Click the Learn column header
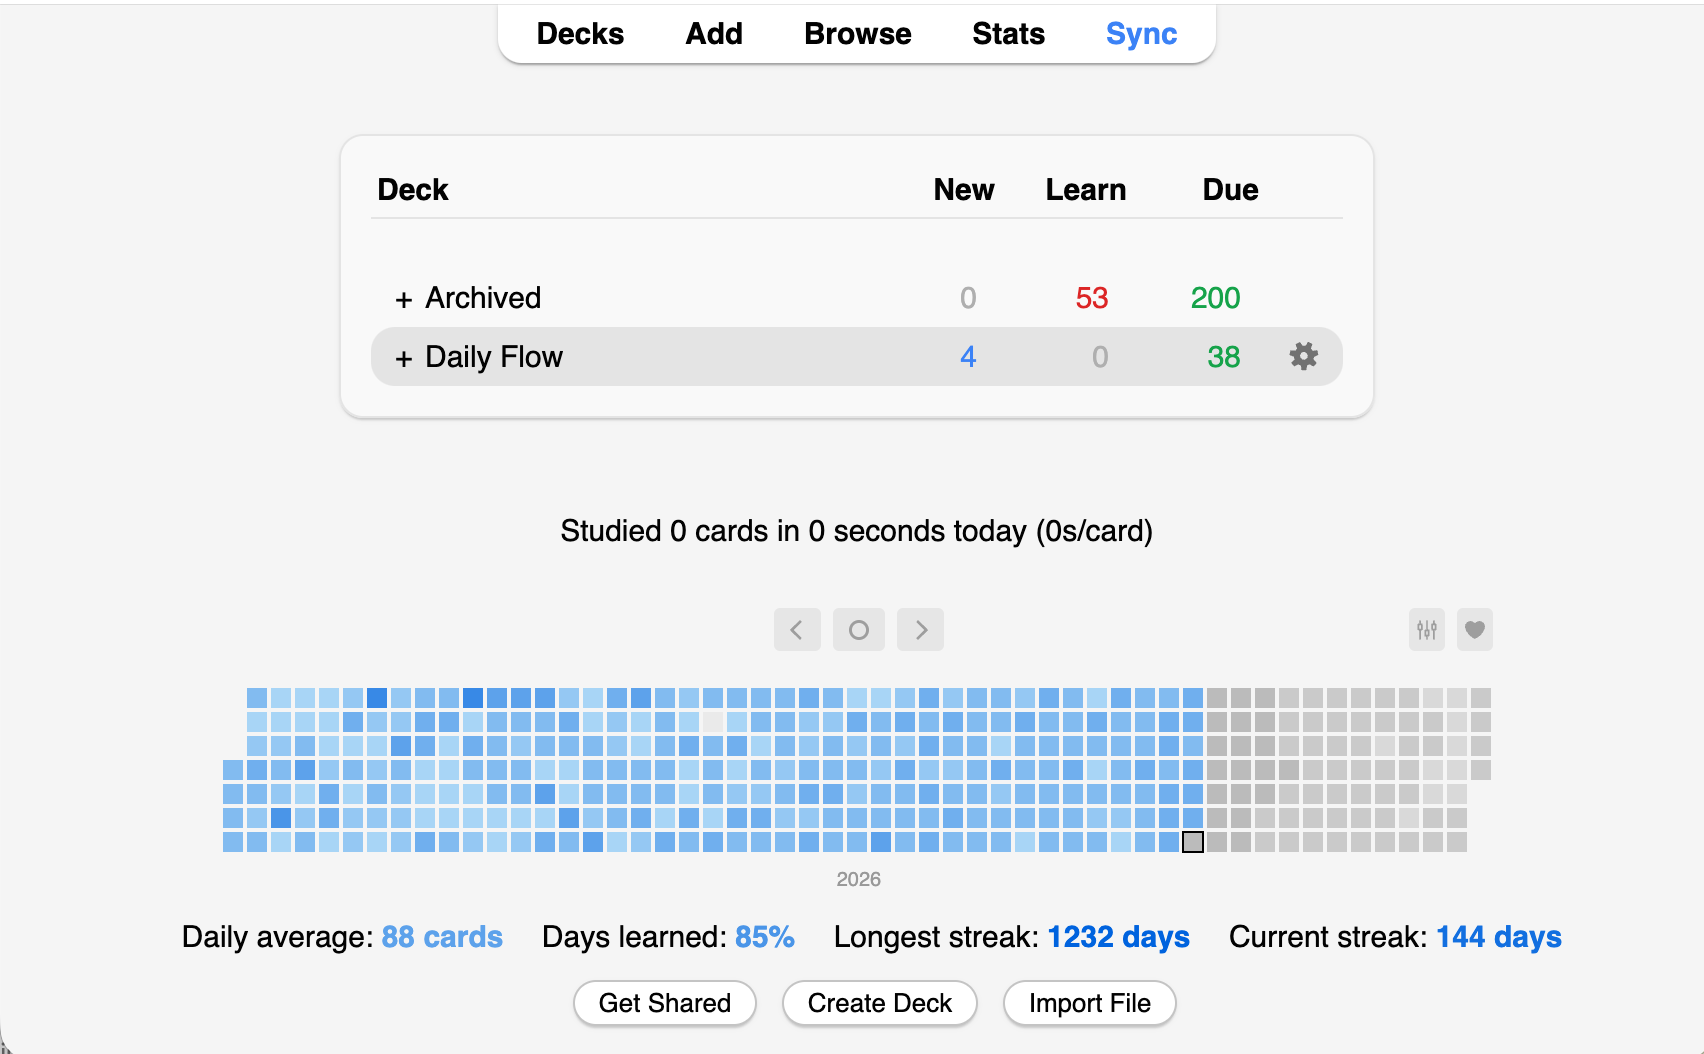 pyautogui.click(x=1086, y=190)
